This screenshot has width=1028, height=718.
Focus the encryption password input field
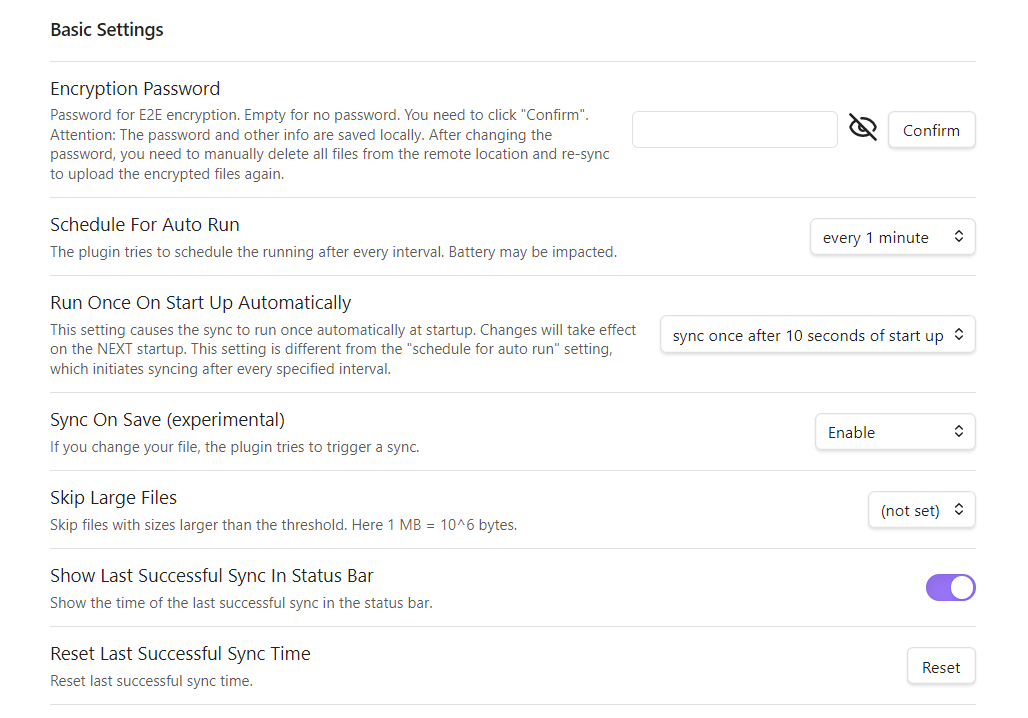pyautogui.click(x=735, y=130)
